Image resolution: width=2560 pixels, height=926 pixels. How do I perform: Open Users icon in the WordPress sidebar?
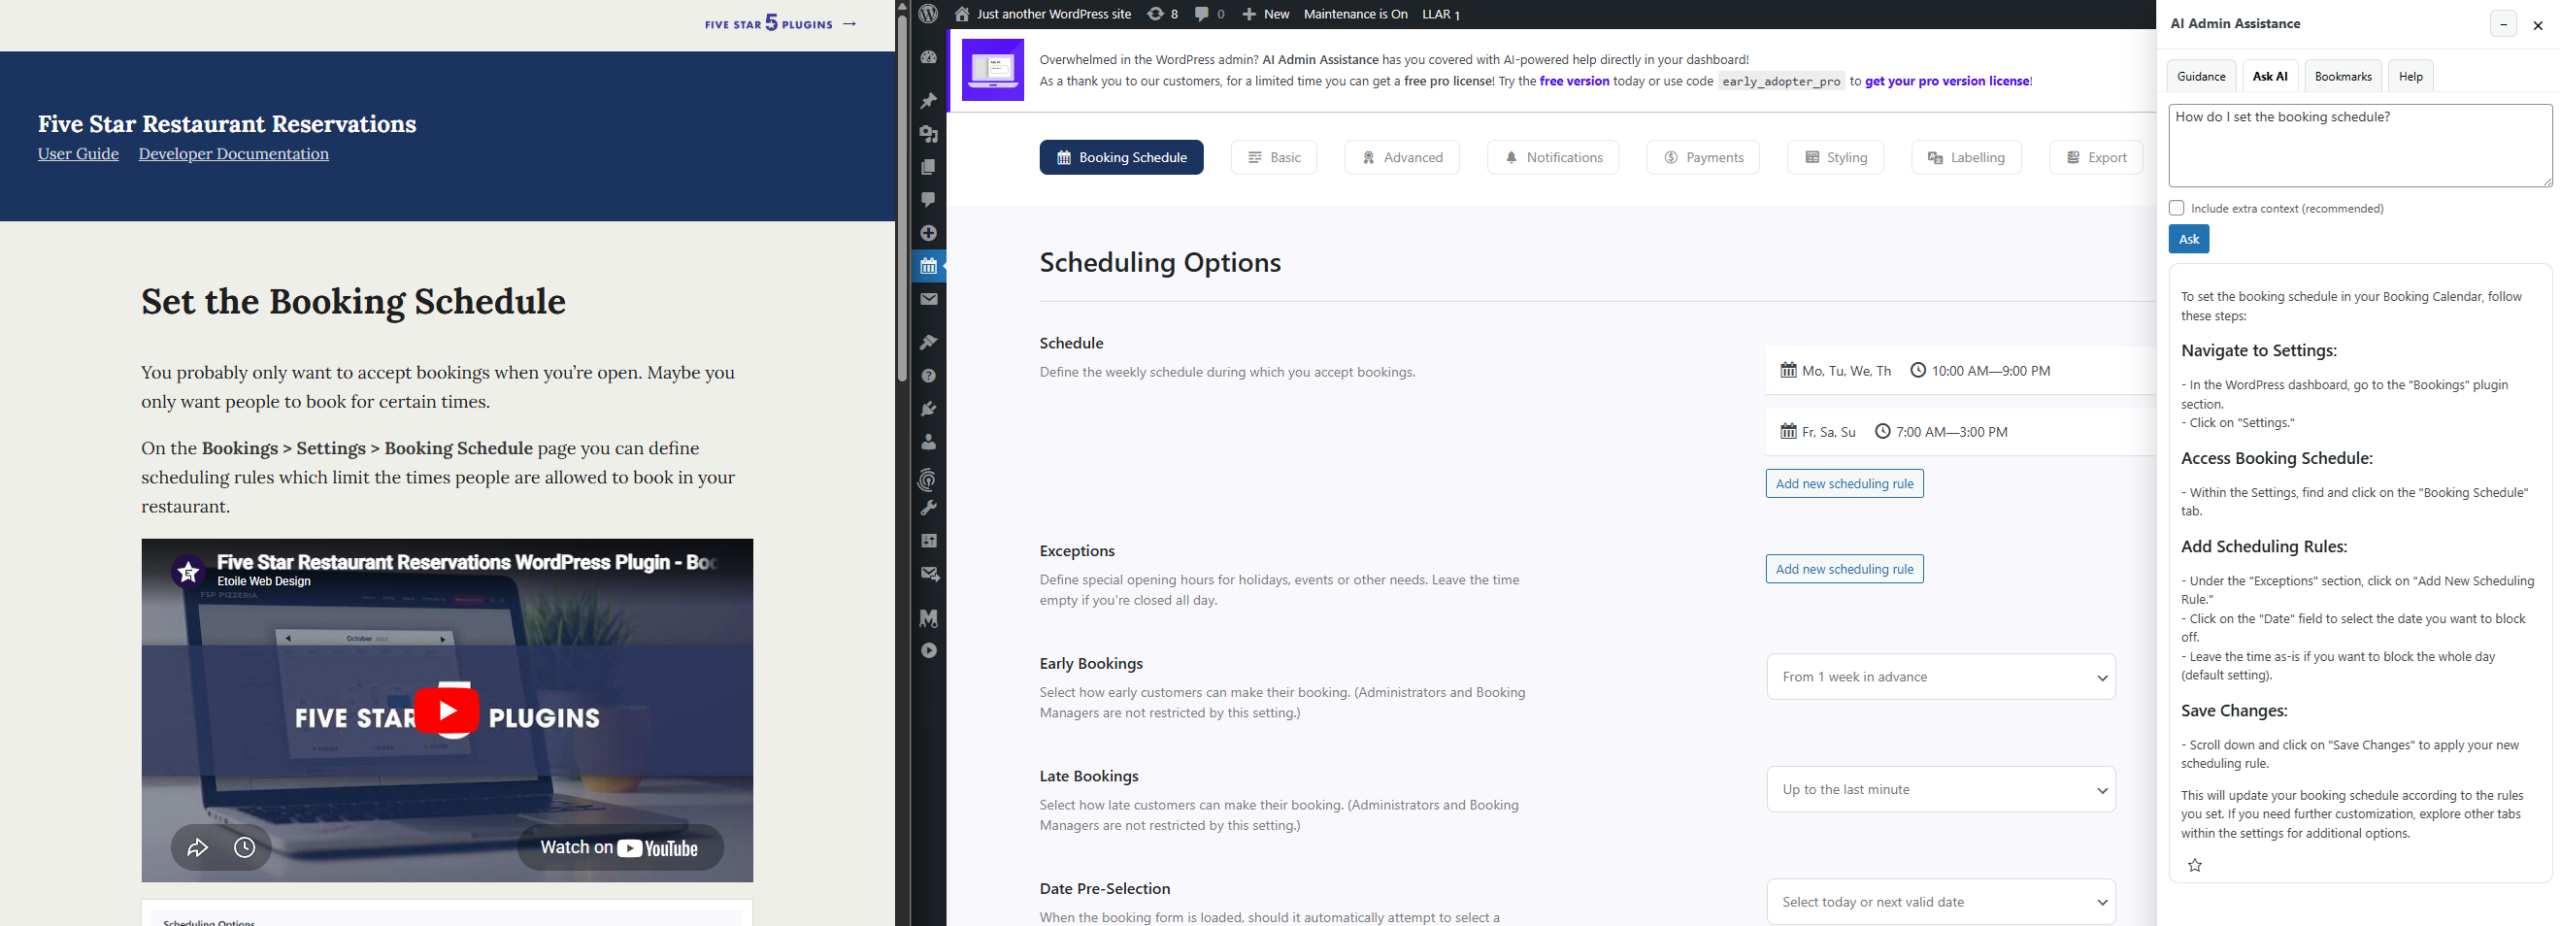[928, 441]
